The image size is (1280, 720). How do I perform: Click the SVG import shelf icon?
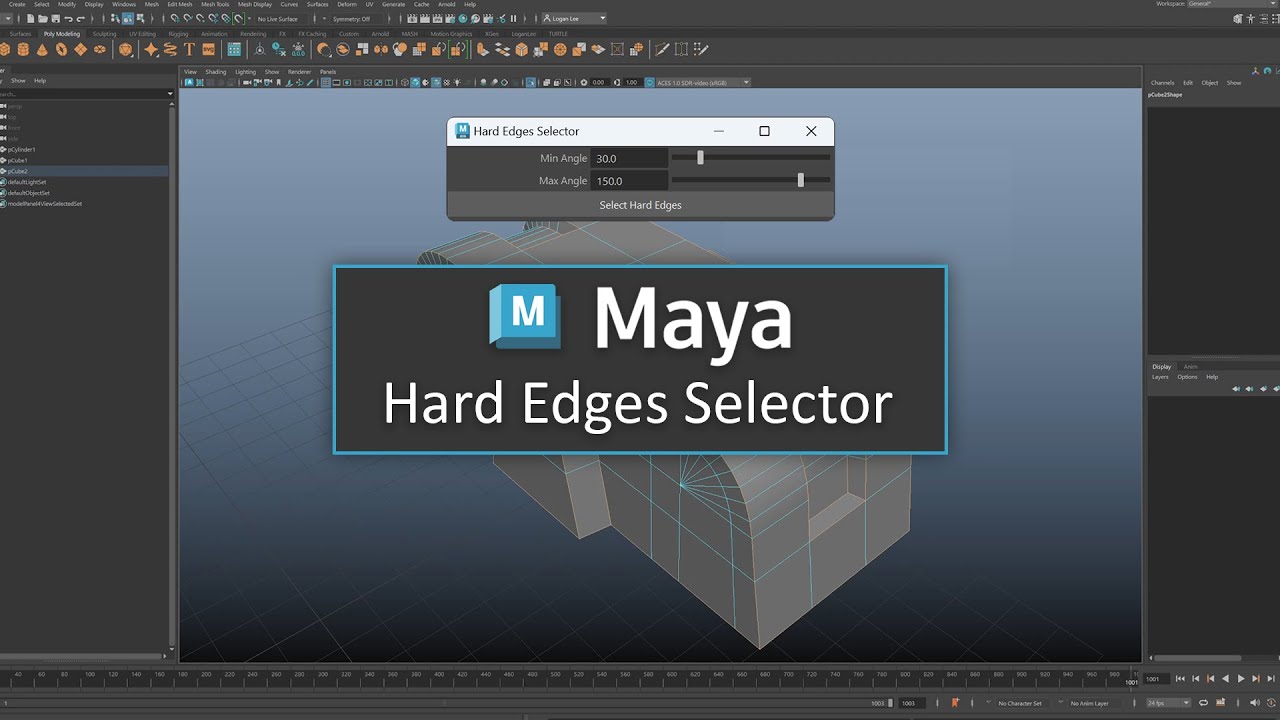tap(208, 49)
